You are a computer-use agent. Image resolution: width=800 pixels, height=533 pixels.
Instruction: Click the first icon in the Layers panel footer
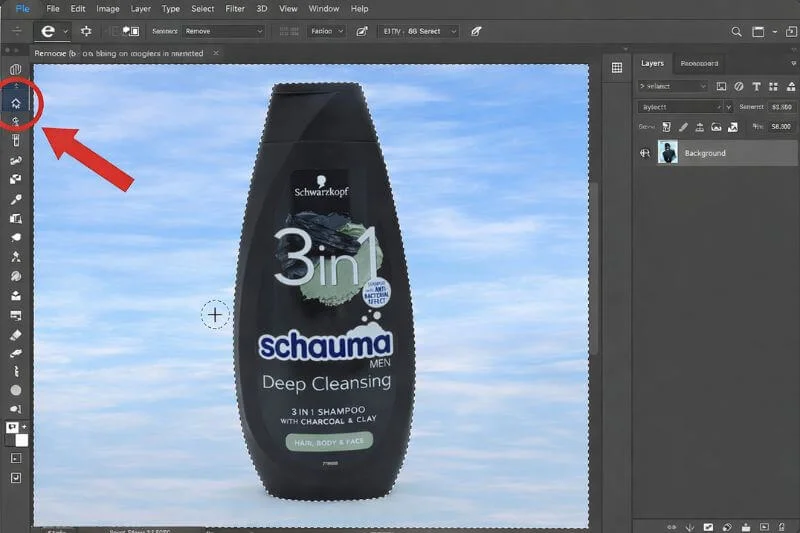(x=672, y=527)
